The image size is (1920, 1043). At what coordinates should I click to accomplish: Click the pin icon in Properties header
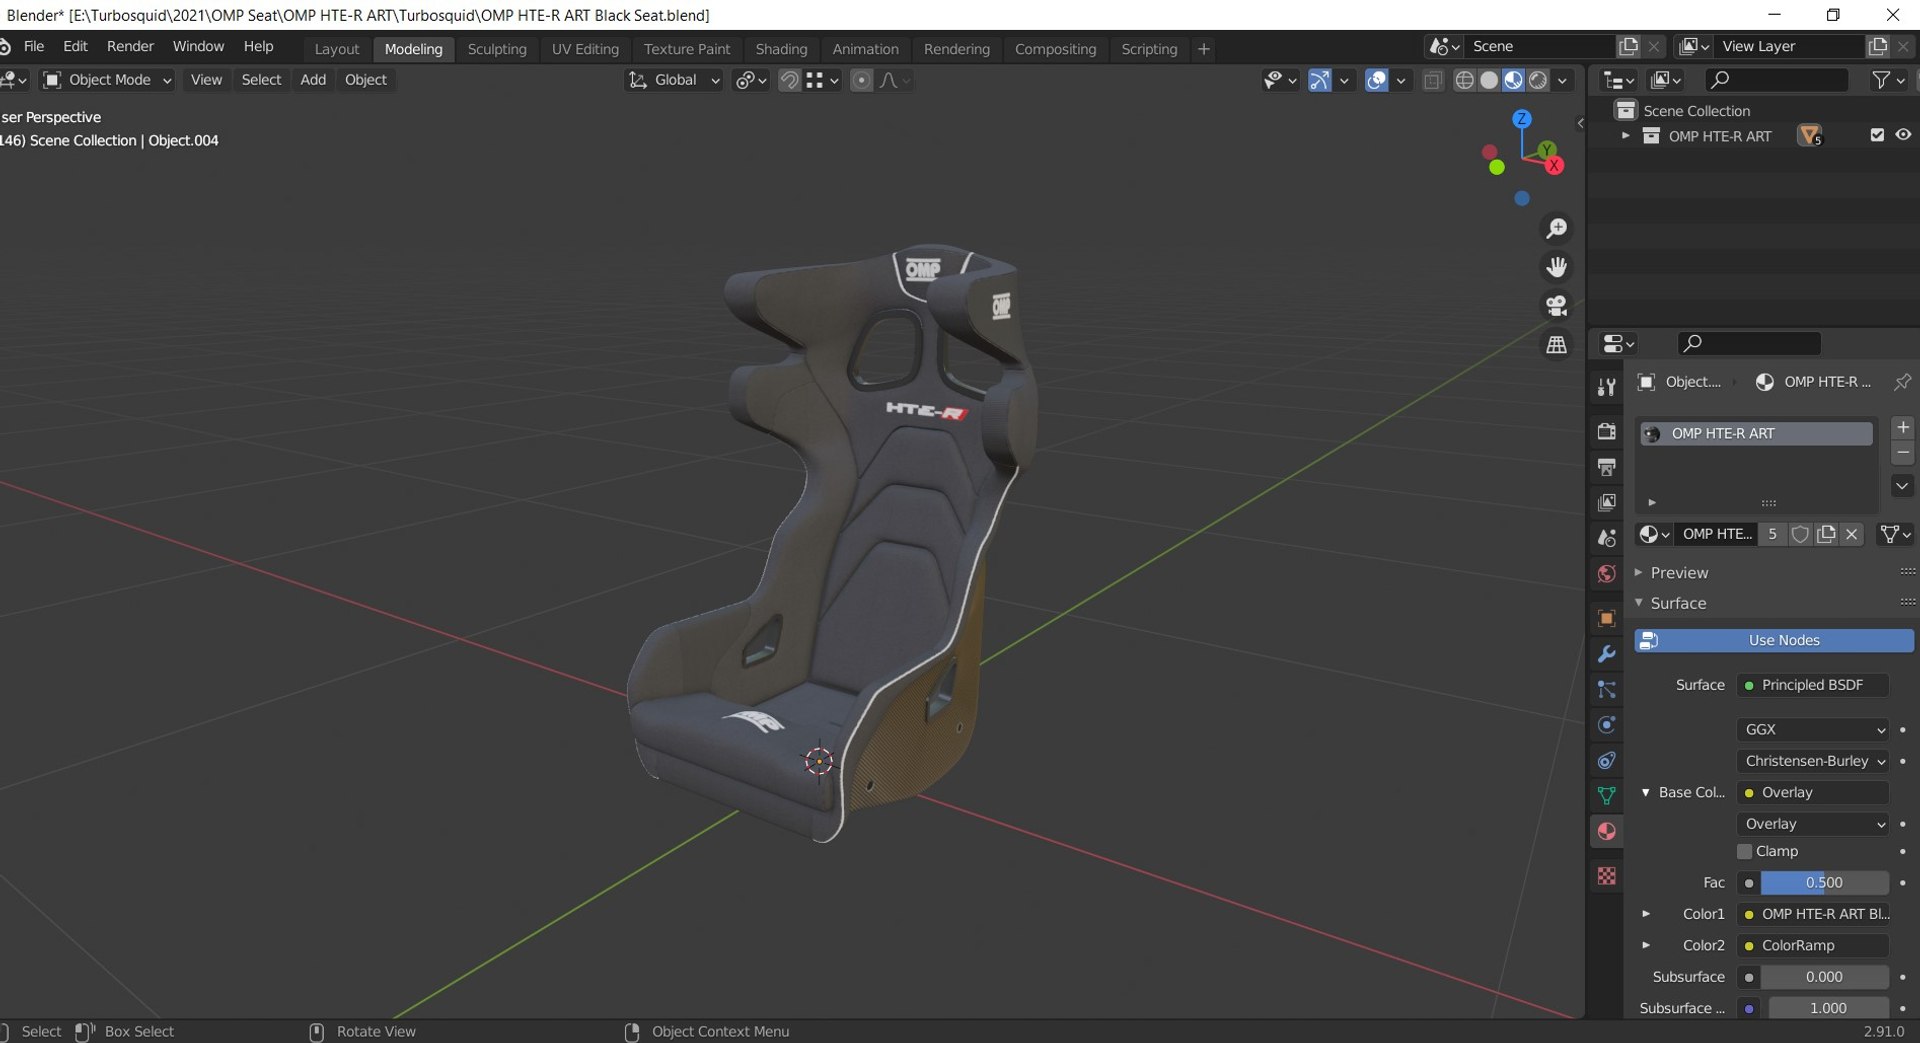[x=1902, y=382]
